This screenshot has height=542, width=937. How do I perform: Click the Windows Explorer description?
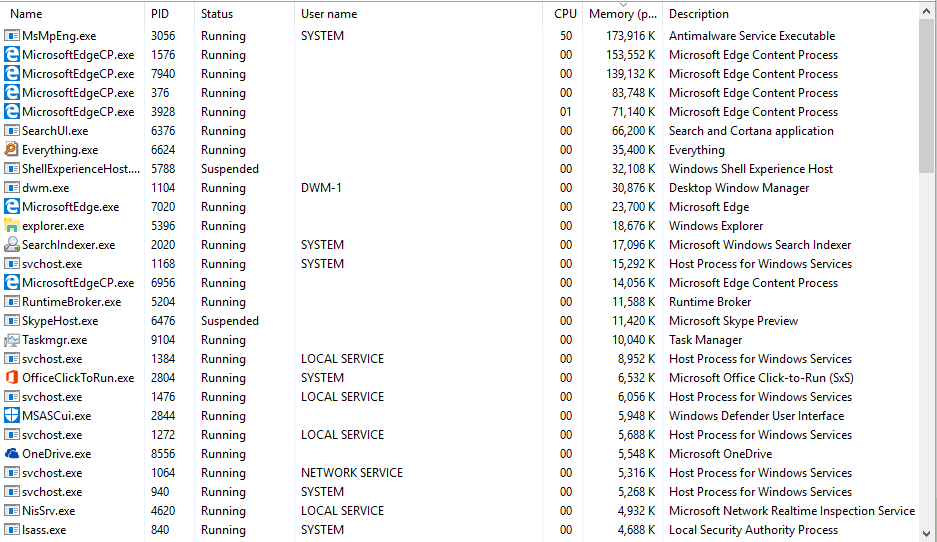coord(716,226)
